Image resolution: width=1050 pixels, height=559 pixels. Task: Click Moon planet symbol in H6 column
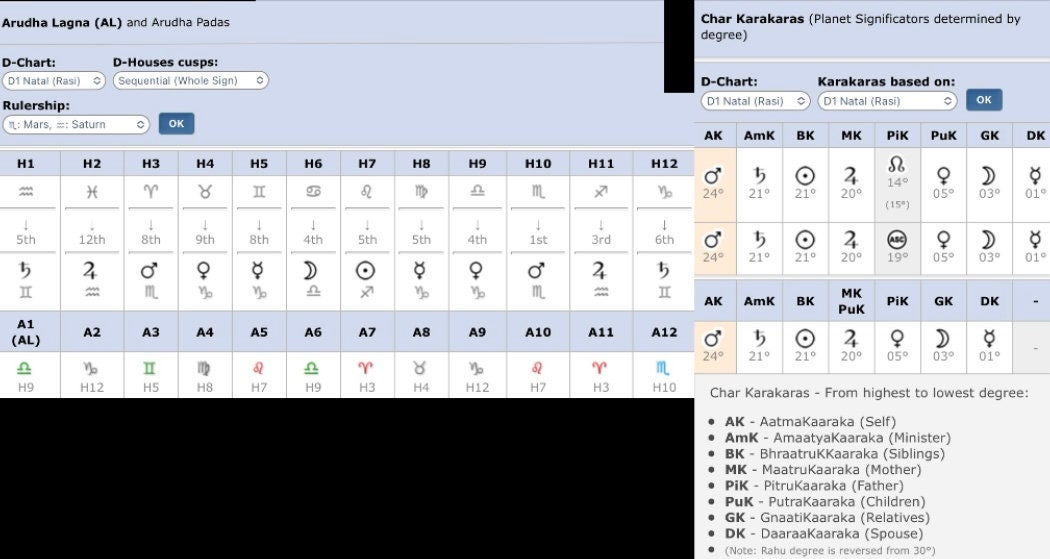(x=311, y=270)
